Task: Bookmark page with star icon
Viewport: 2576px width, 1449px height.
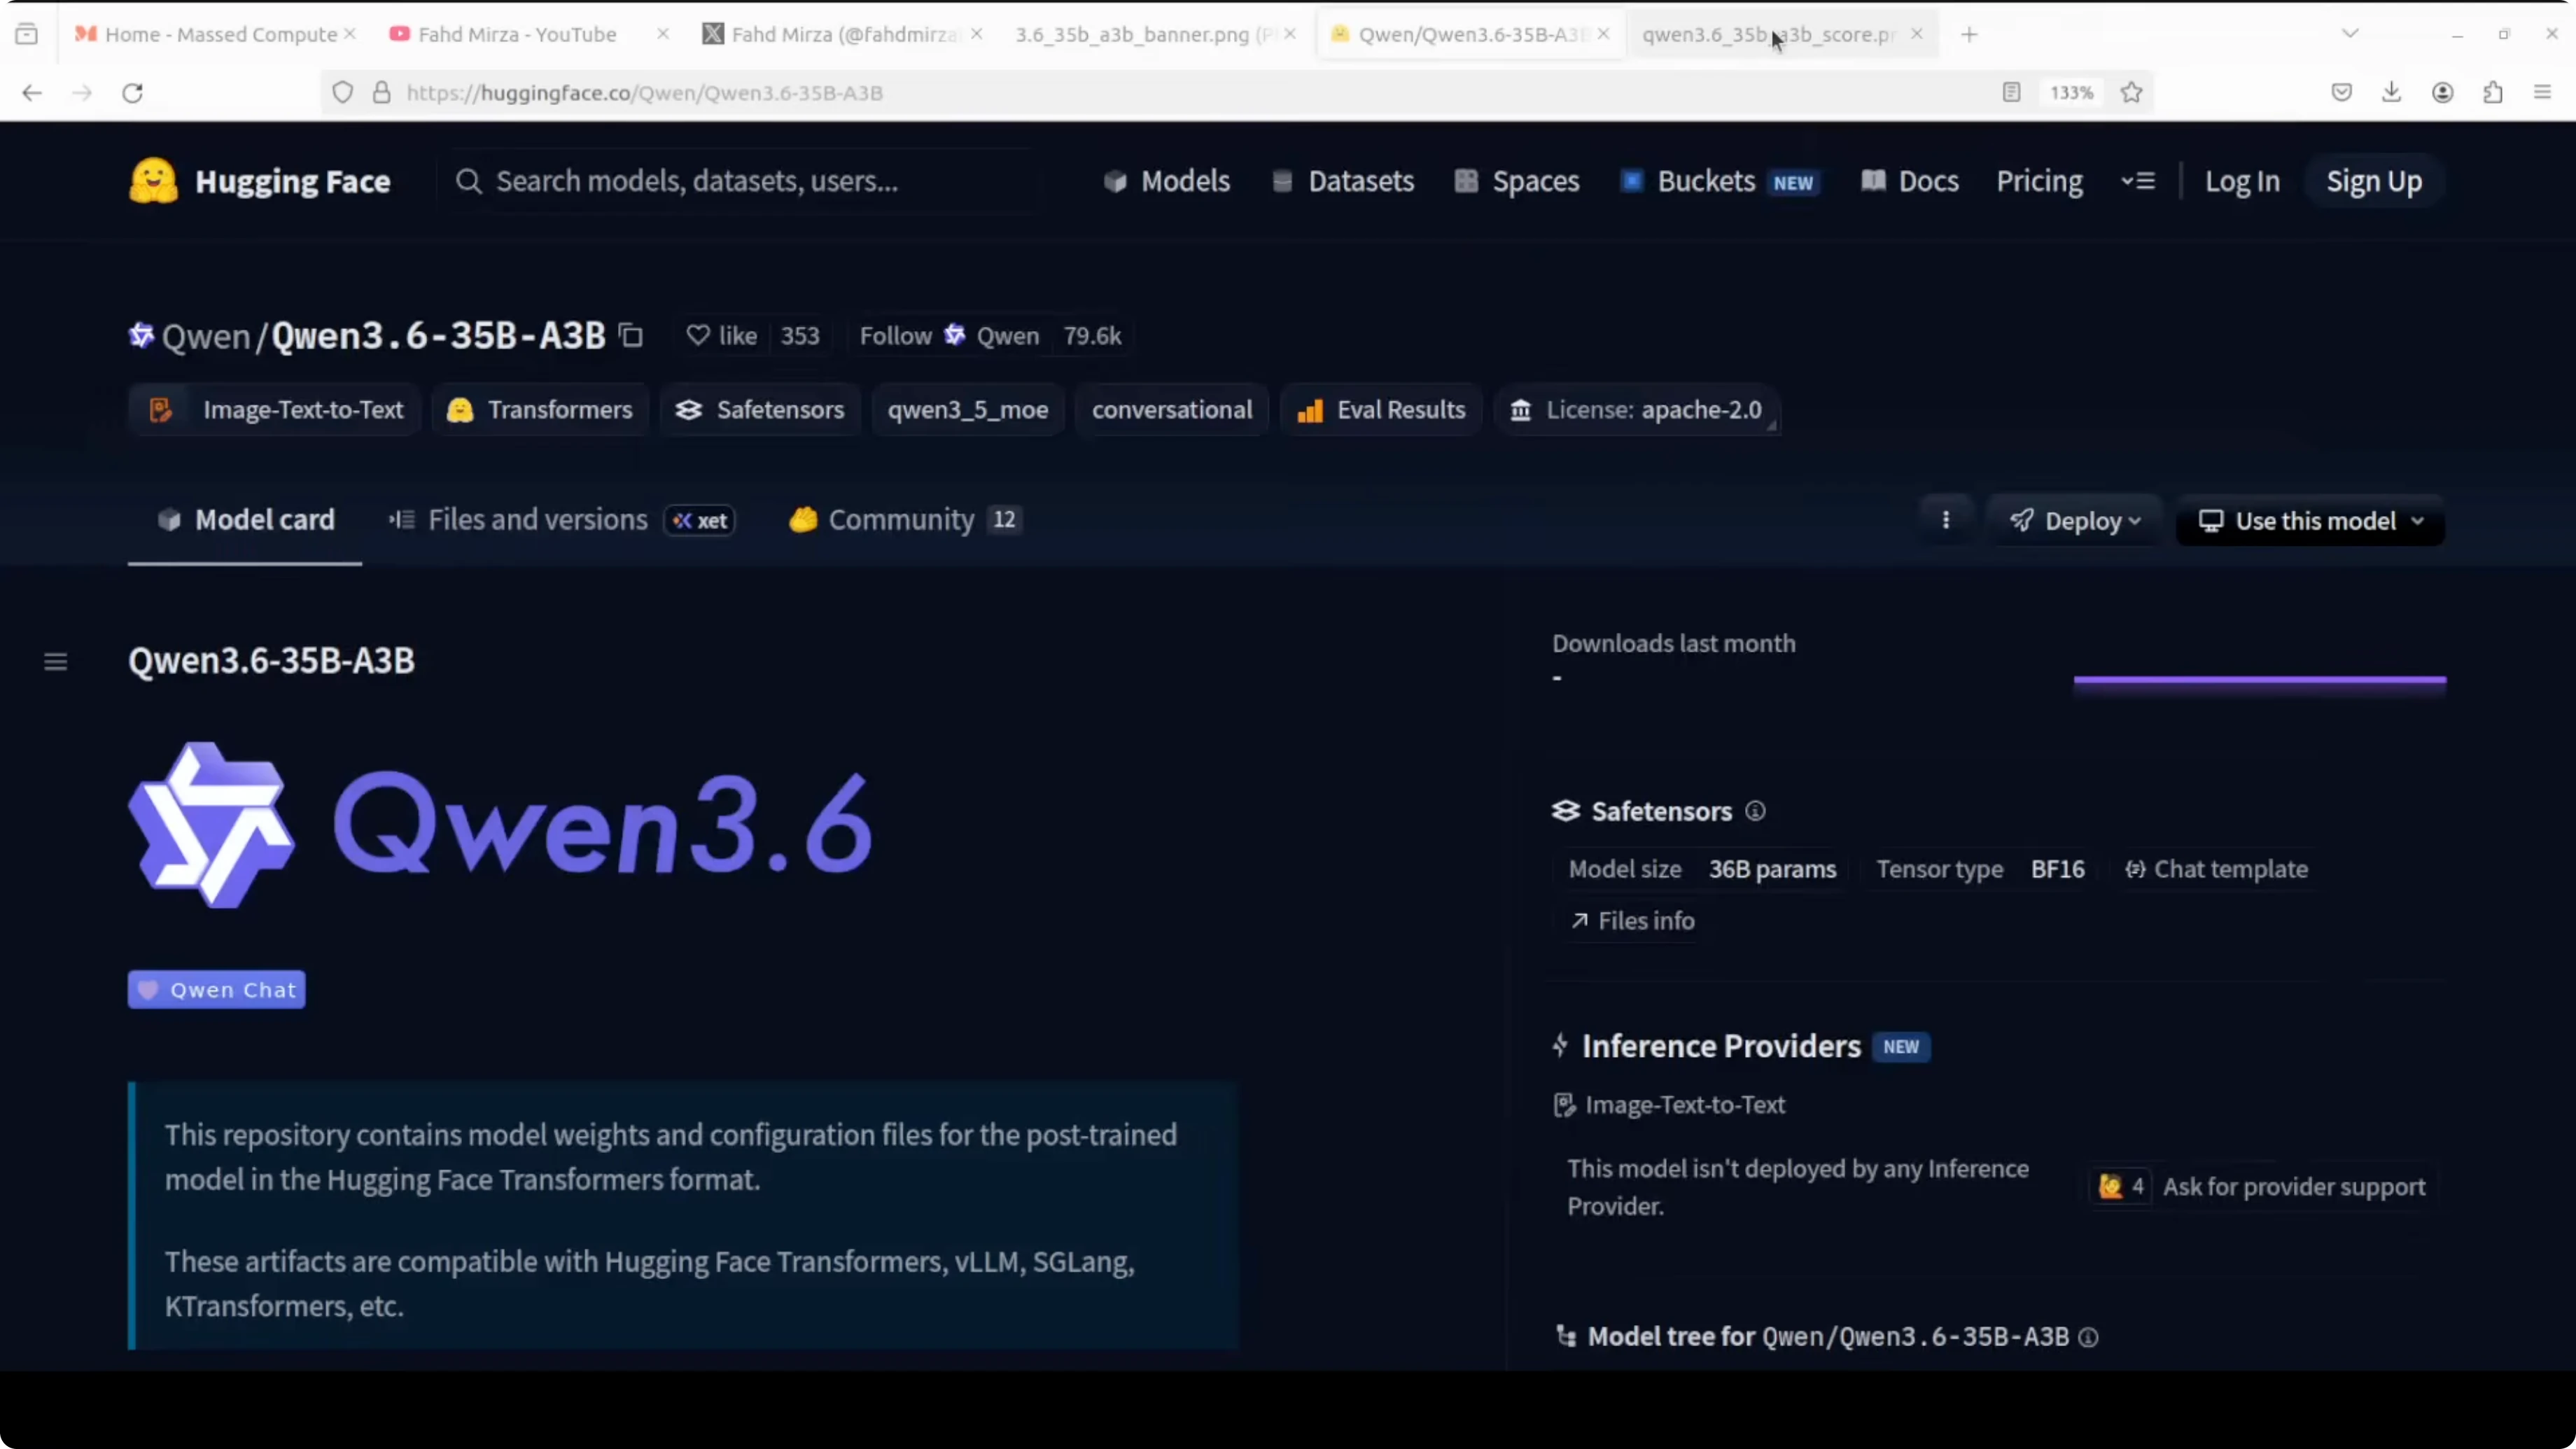Action: point(2131,92)
